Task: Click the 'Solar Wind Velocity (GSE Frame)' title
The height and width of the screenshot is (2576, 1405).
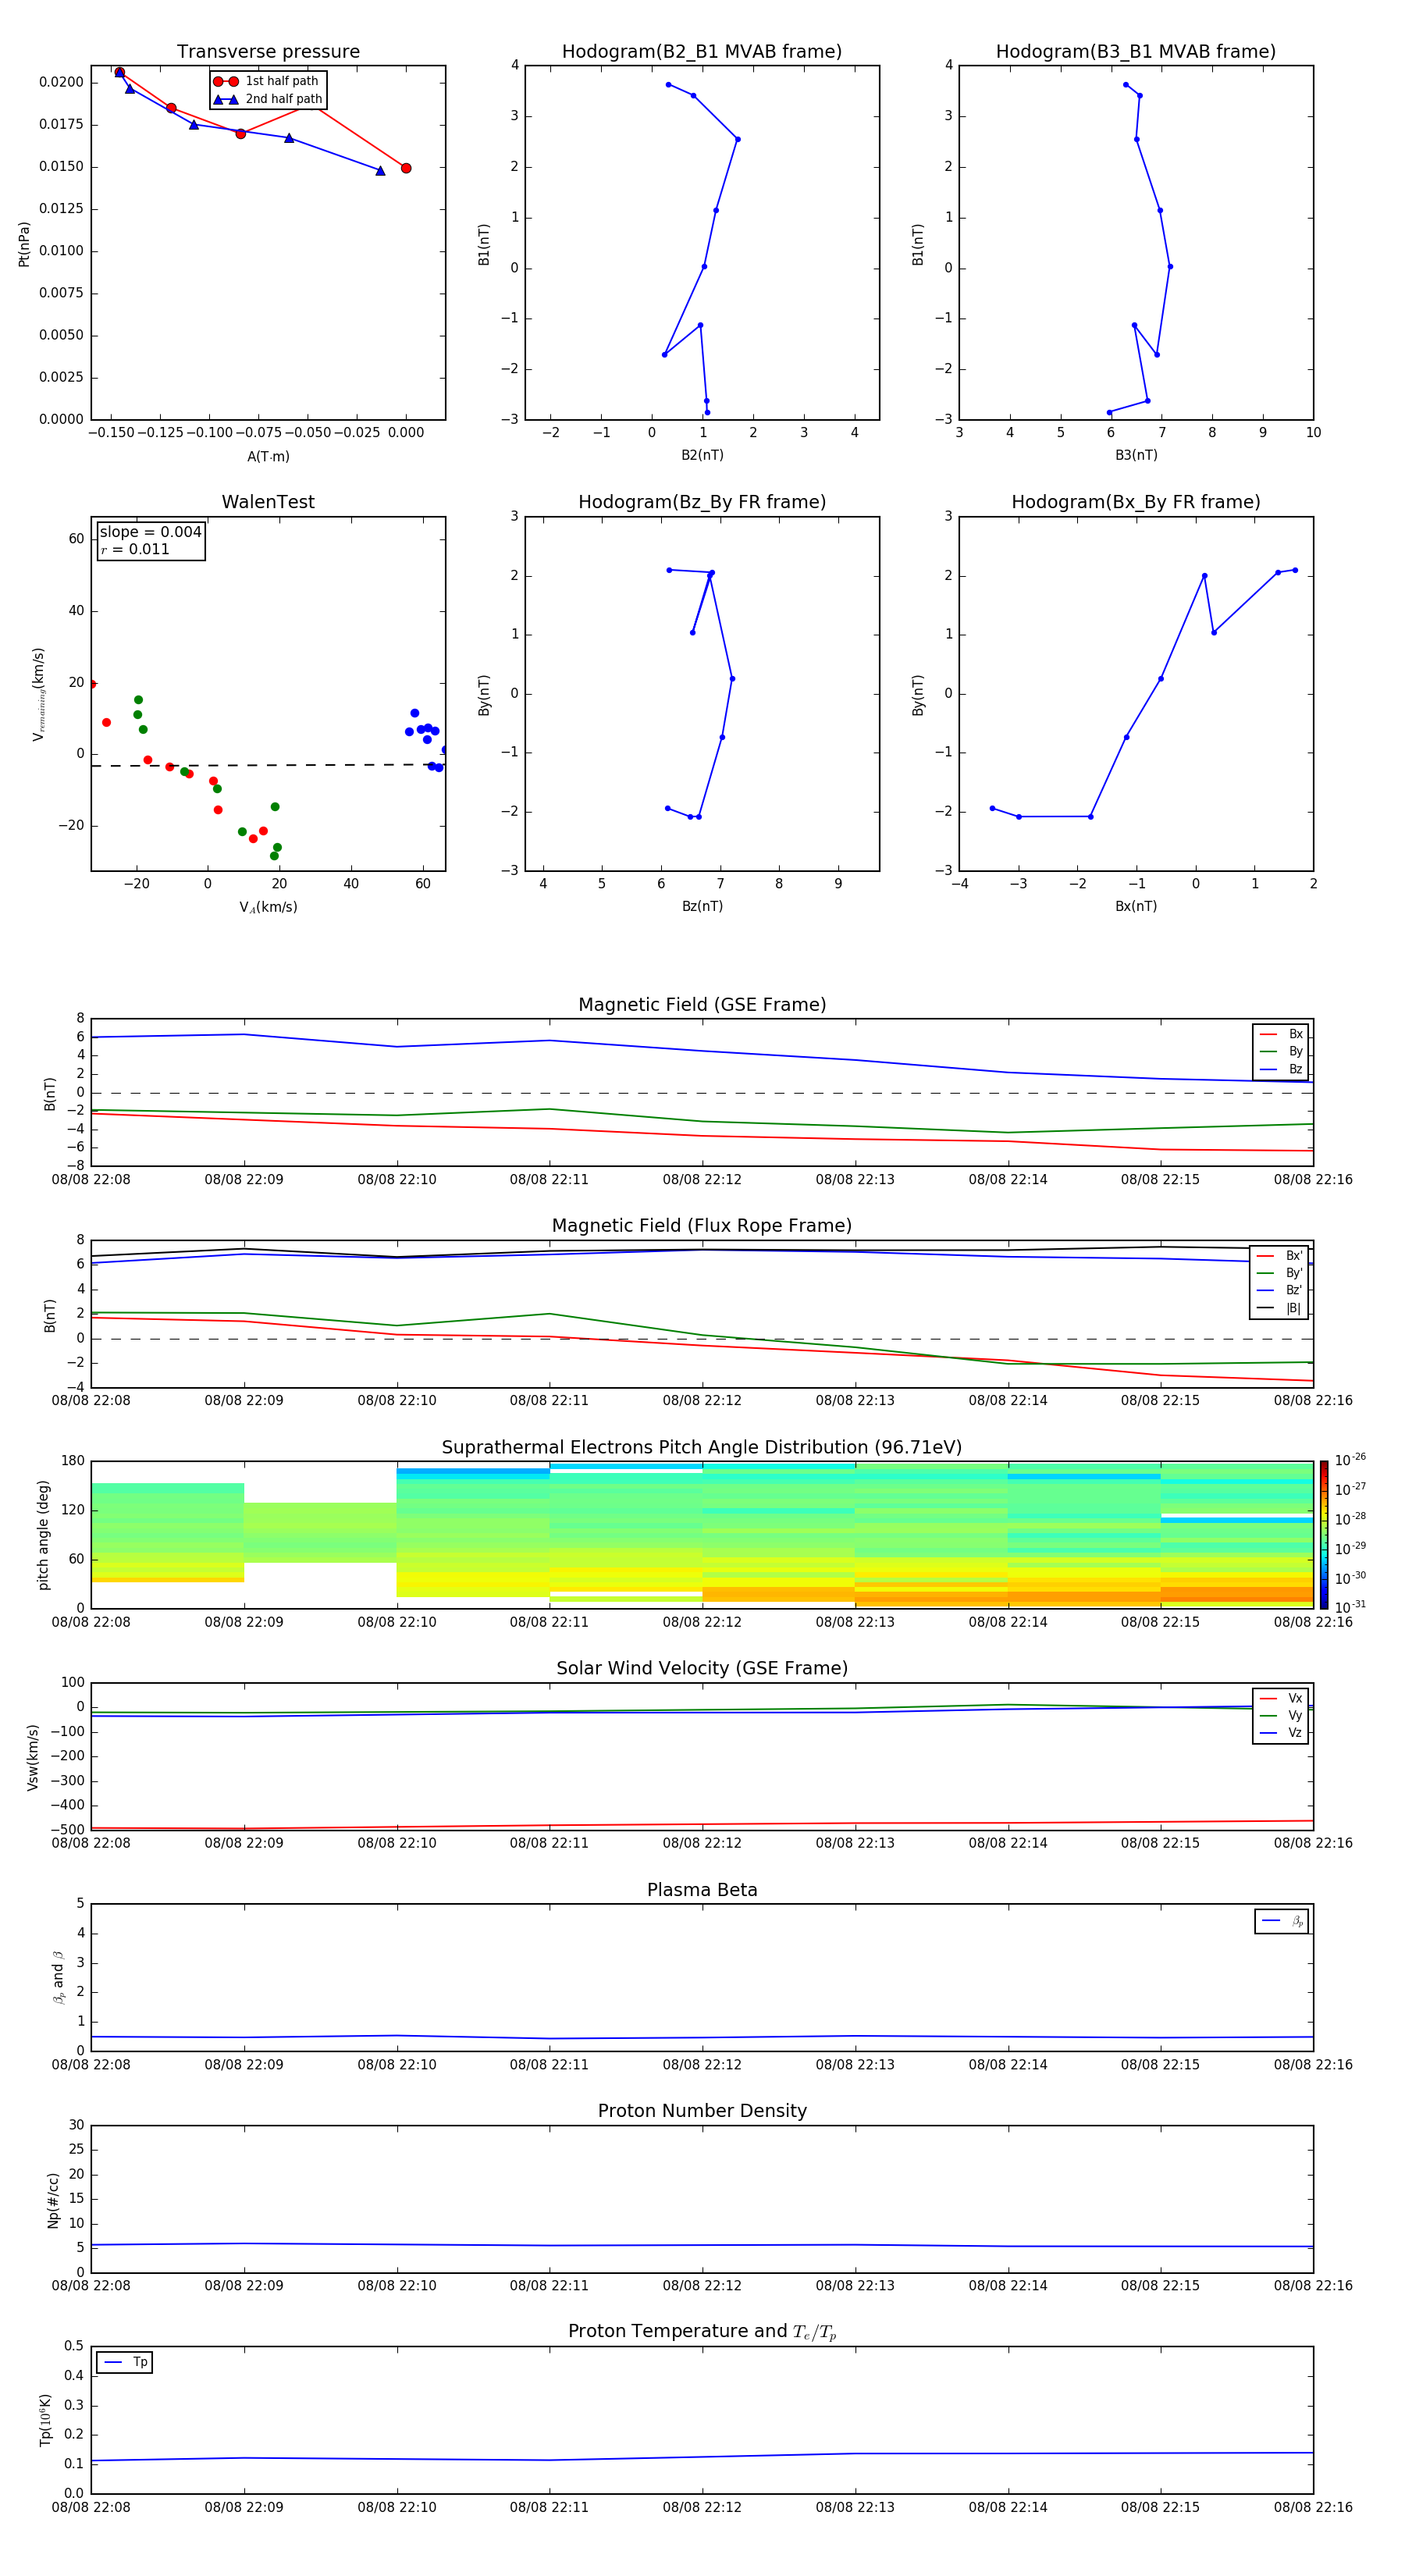Action: [x=702, y=1668]
